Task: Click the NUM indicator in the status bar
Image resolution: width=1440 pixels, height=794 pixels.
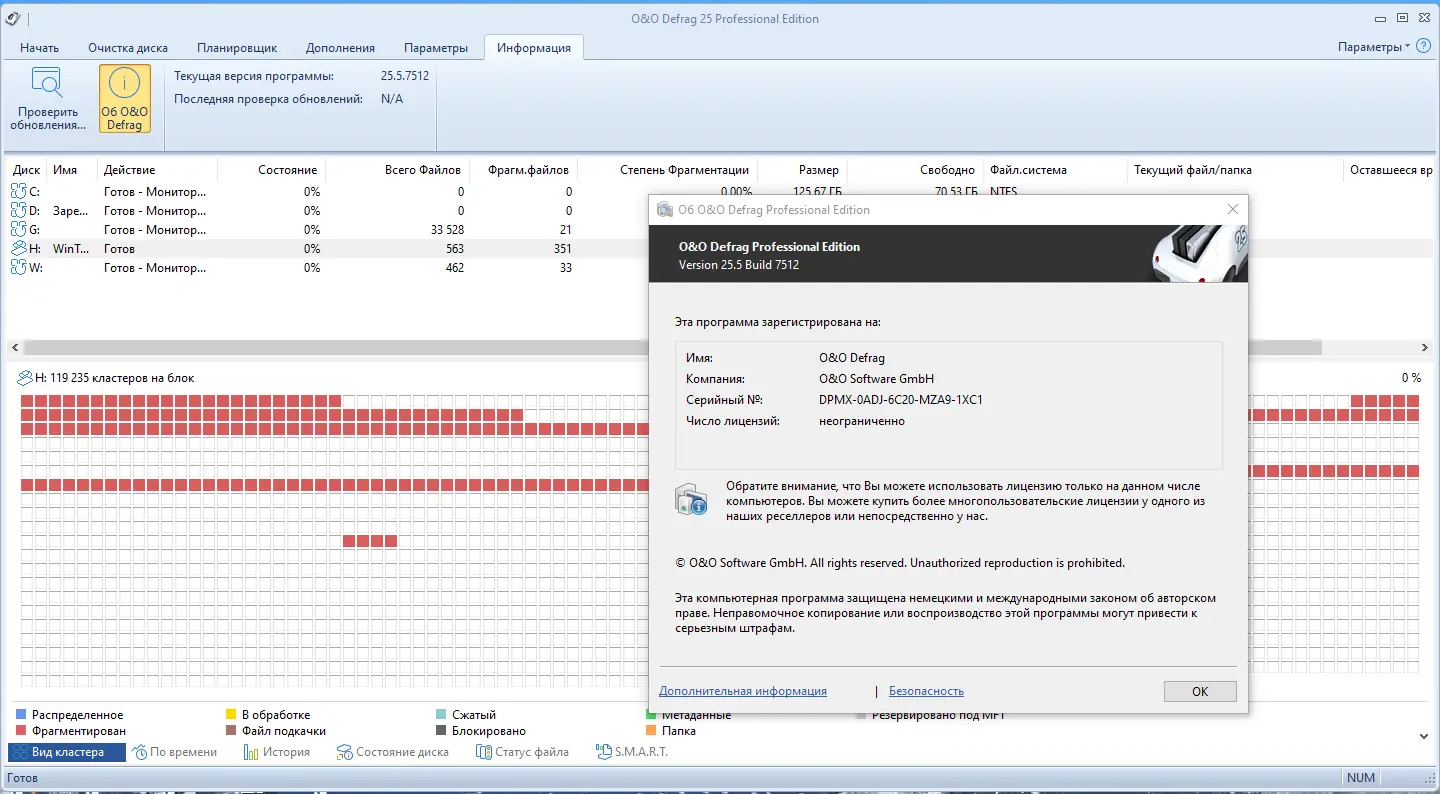Action: (1362, 777)
